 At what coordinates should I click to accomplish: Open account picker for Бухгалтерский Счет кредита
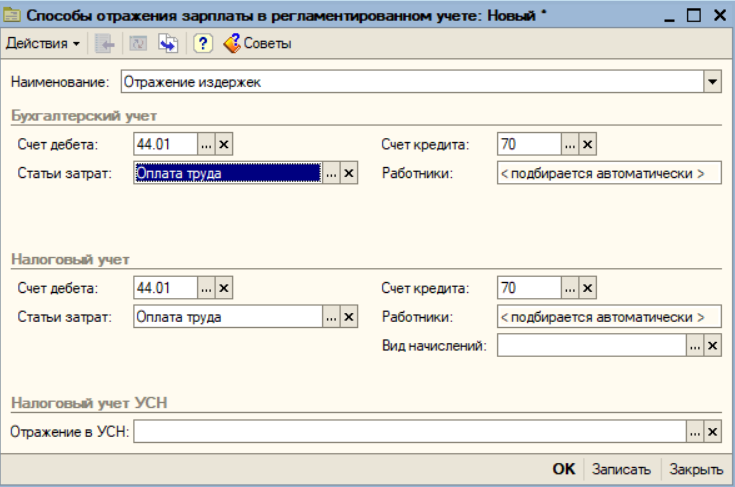click(570, 144)
